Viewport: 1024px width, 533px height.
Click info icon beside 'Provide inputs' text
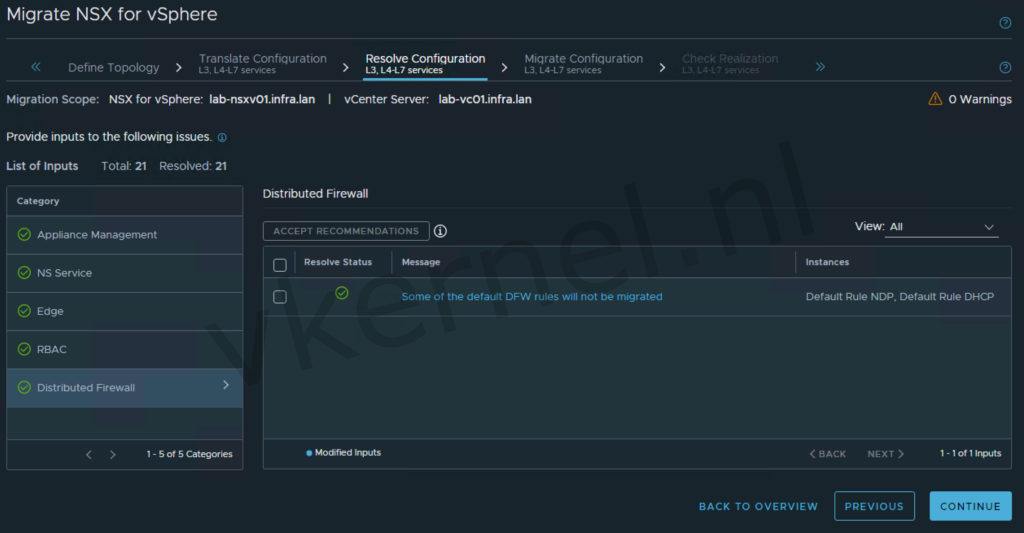pos(222,137)
